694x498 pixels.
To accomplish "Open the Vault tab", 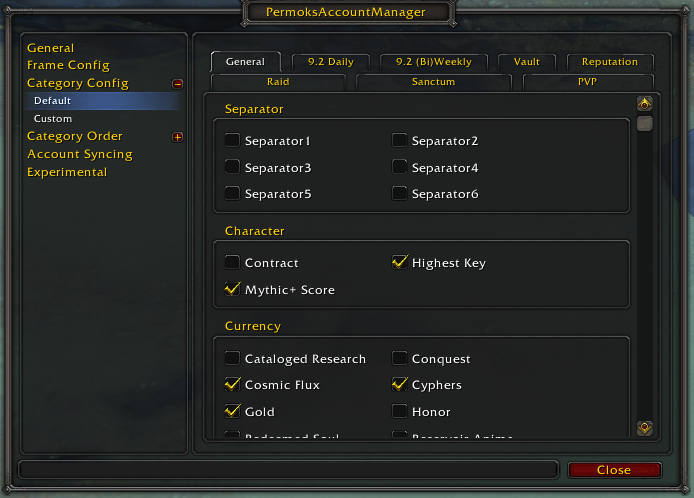I will click(x=527, y=62).
